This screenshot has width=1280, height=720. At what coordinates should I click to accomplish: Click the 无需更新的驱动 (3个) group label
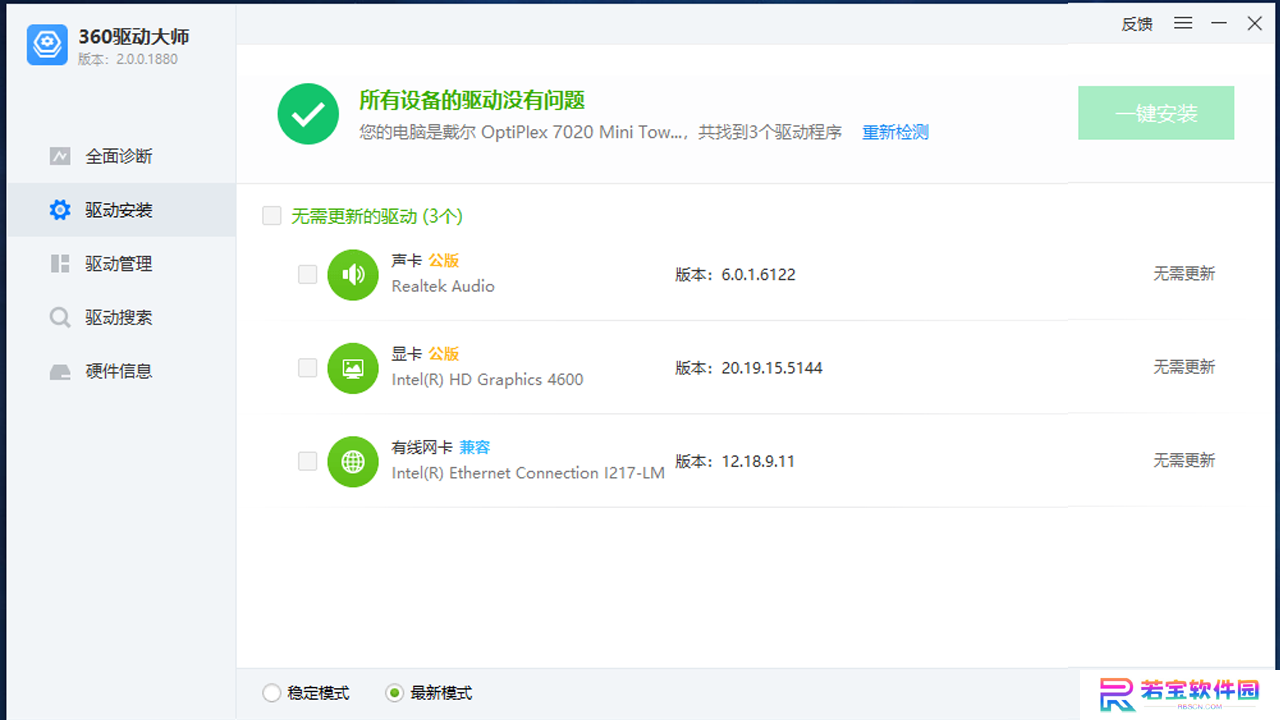pos(377,216)
